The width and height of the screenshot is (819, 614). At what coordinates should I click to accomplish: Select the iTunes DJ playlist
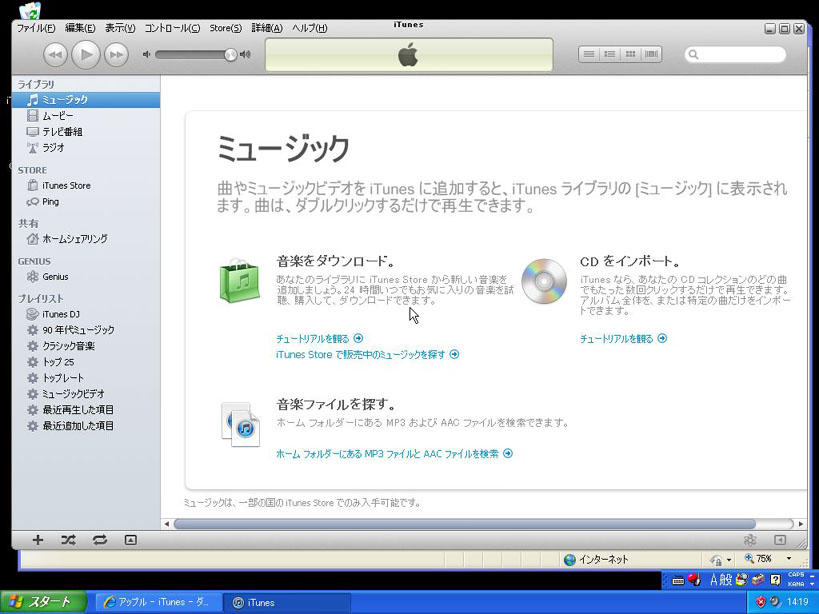[x=86, y=314]
